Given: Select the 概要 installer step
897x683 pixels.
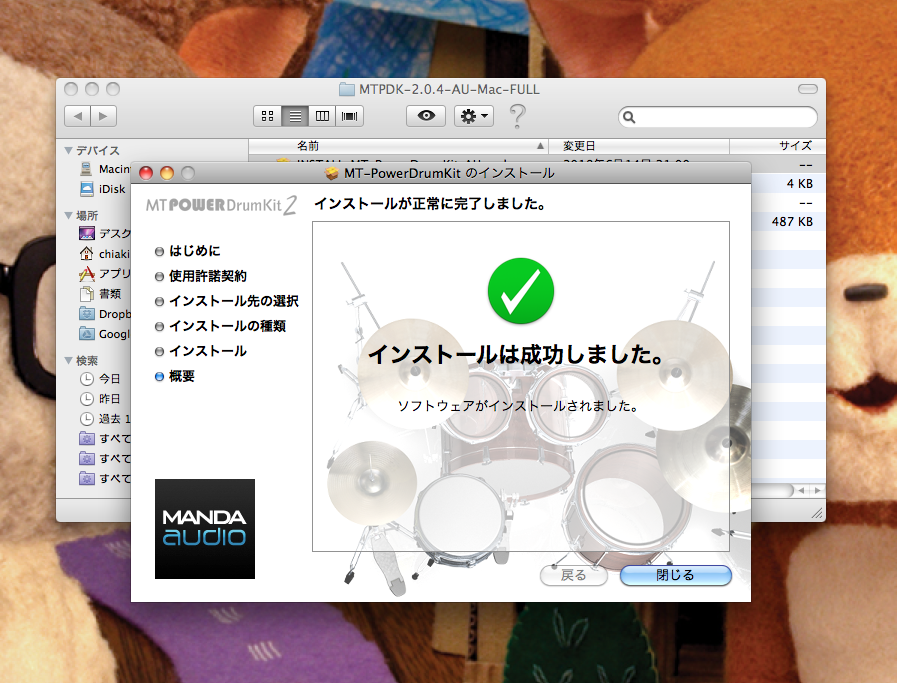Looking at the screenshot, I should 175,376.
